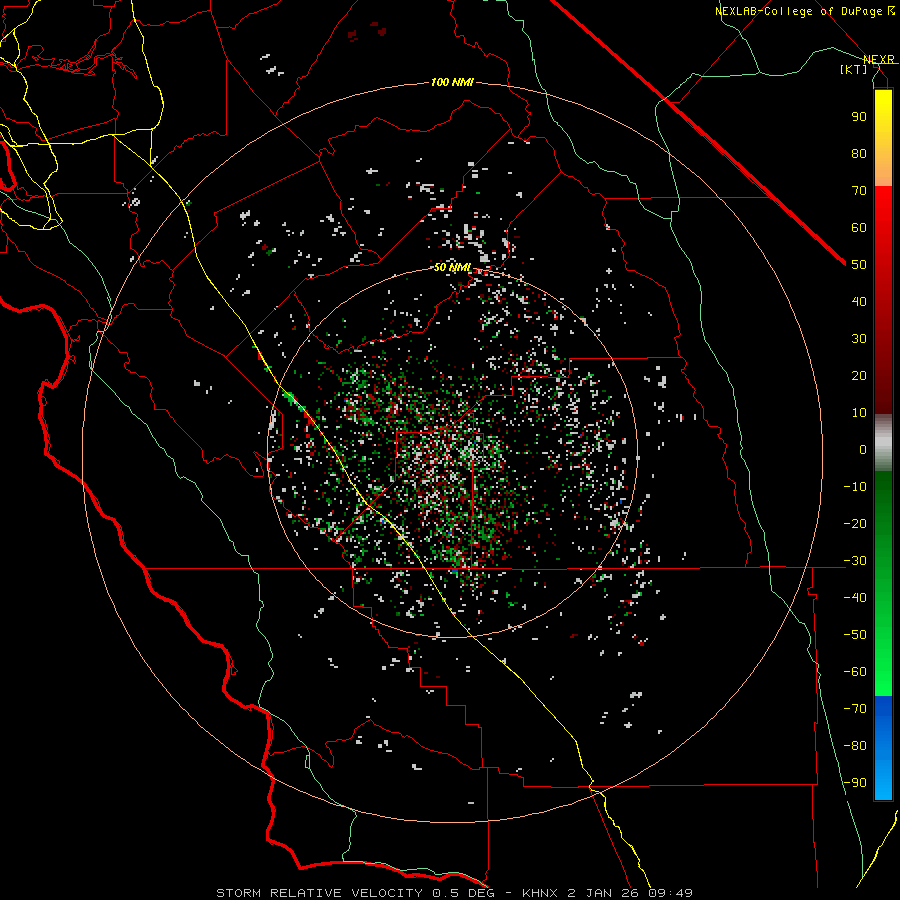The width and height of the screenshot is (900, 900).
Task: Click the STORM RELATIVE VELOCITY title text
Action: coord(319,893)
